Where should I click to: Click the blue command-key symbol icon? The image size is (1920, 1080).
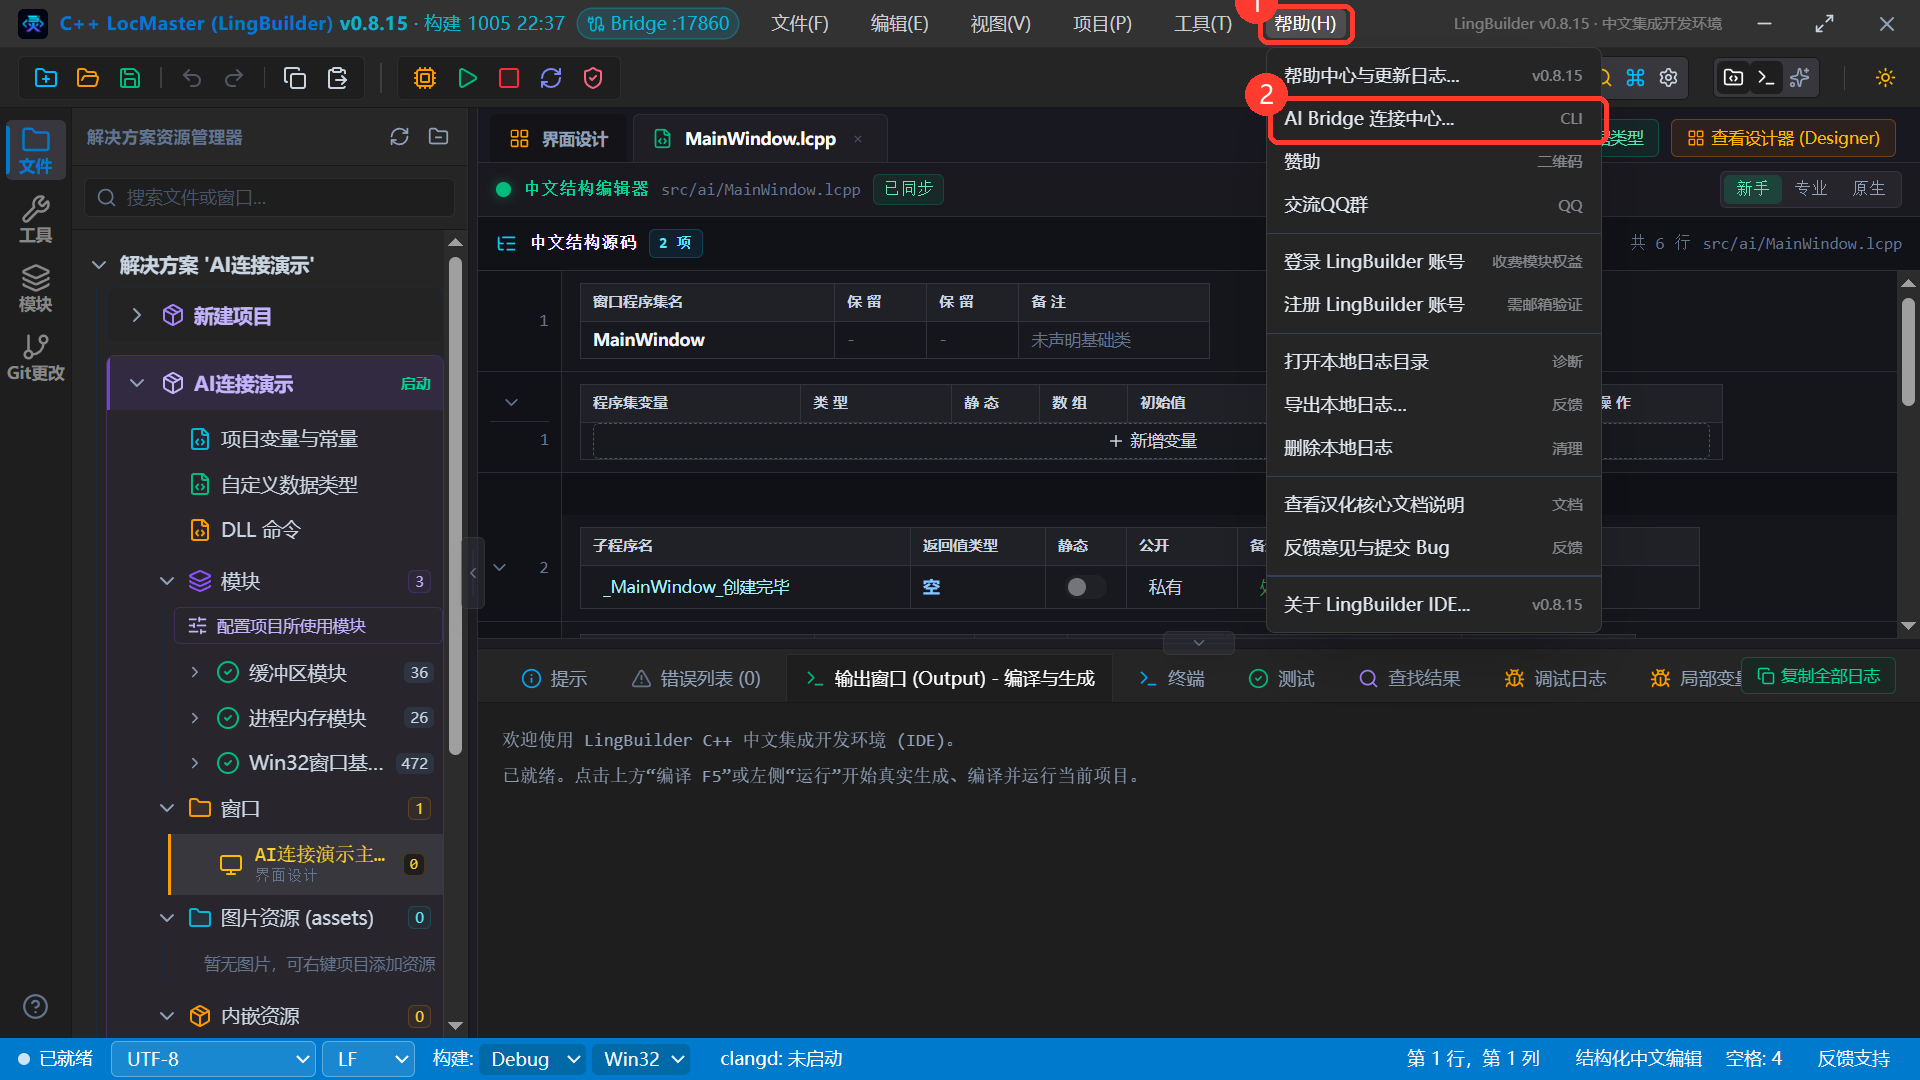point(1636,78)
